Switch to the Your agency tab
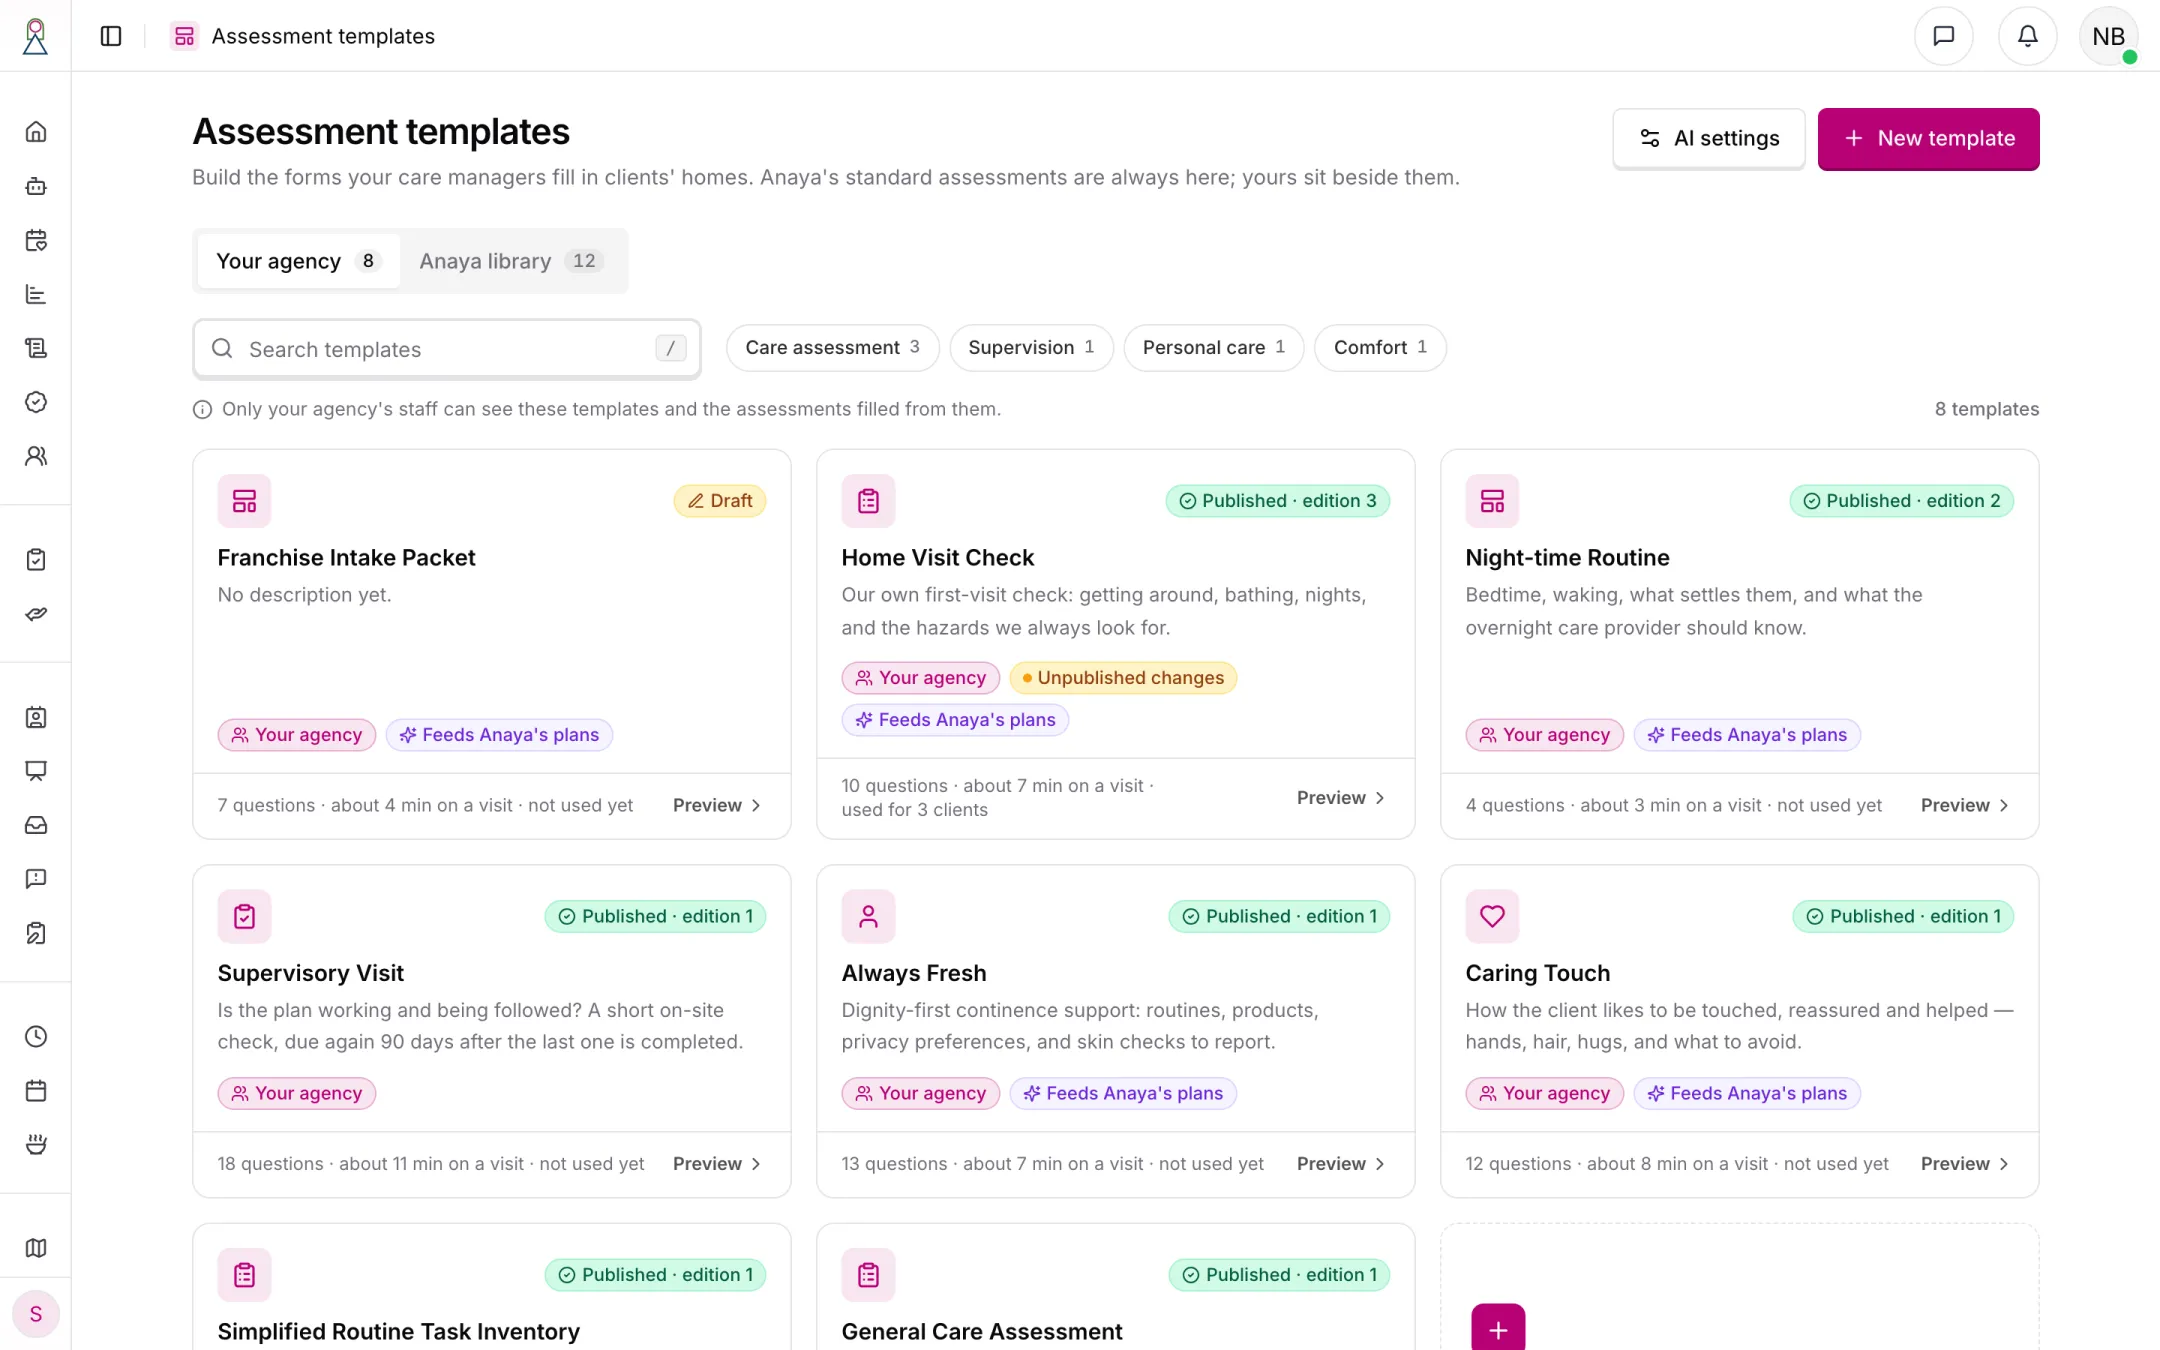 [x=298, y=261]
